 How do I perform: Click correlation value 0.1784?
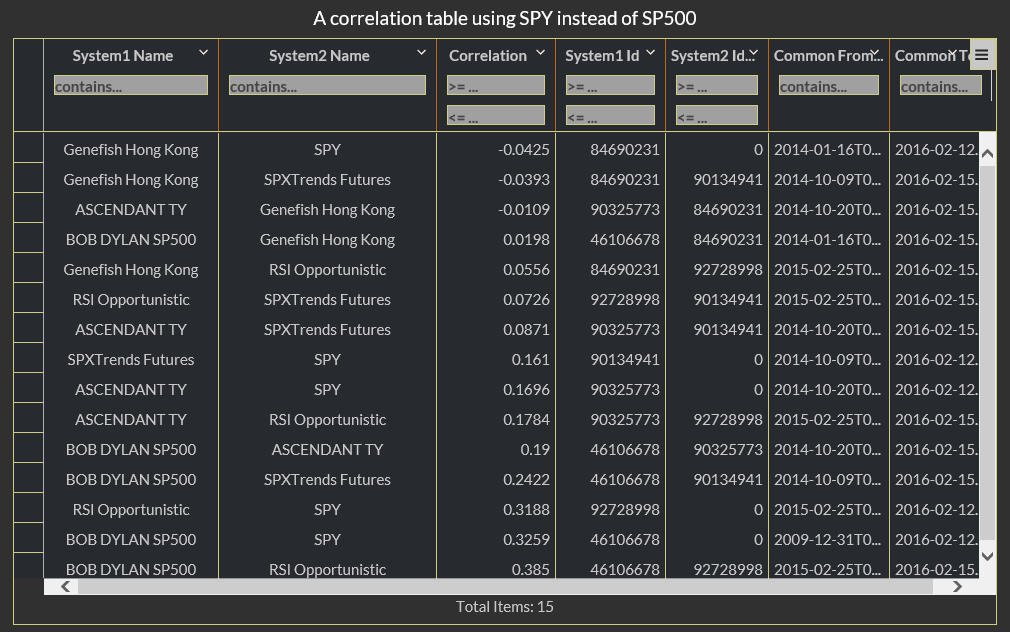pos(526,419)
